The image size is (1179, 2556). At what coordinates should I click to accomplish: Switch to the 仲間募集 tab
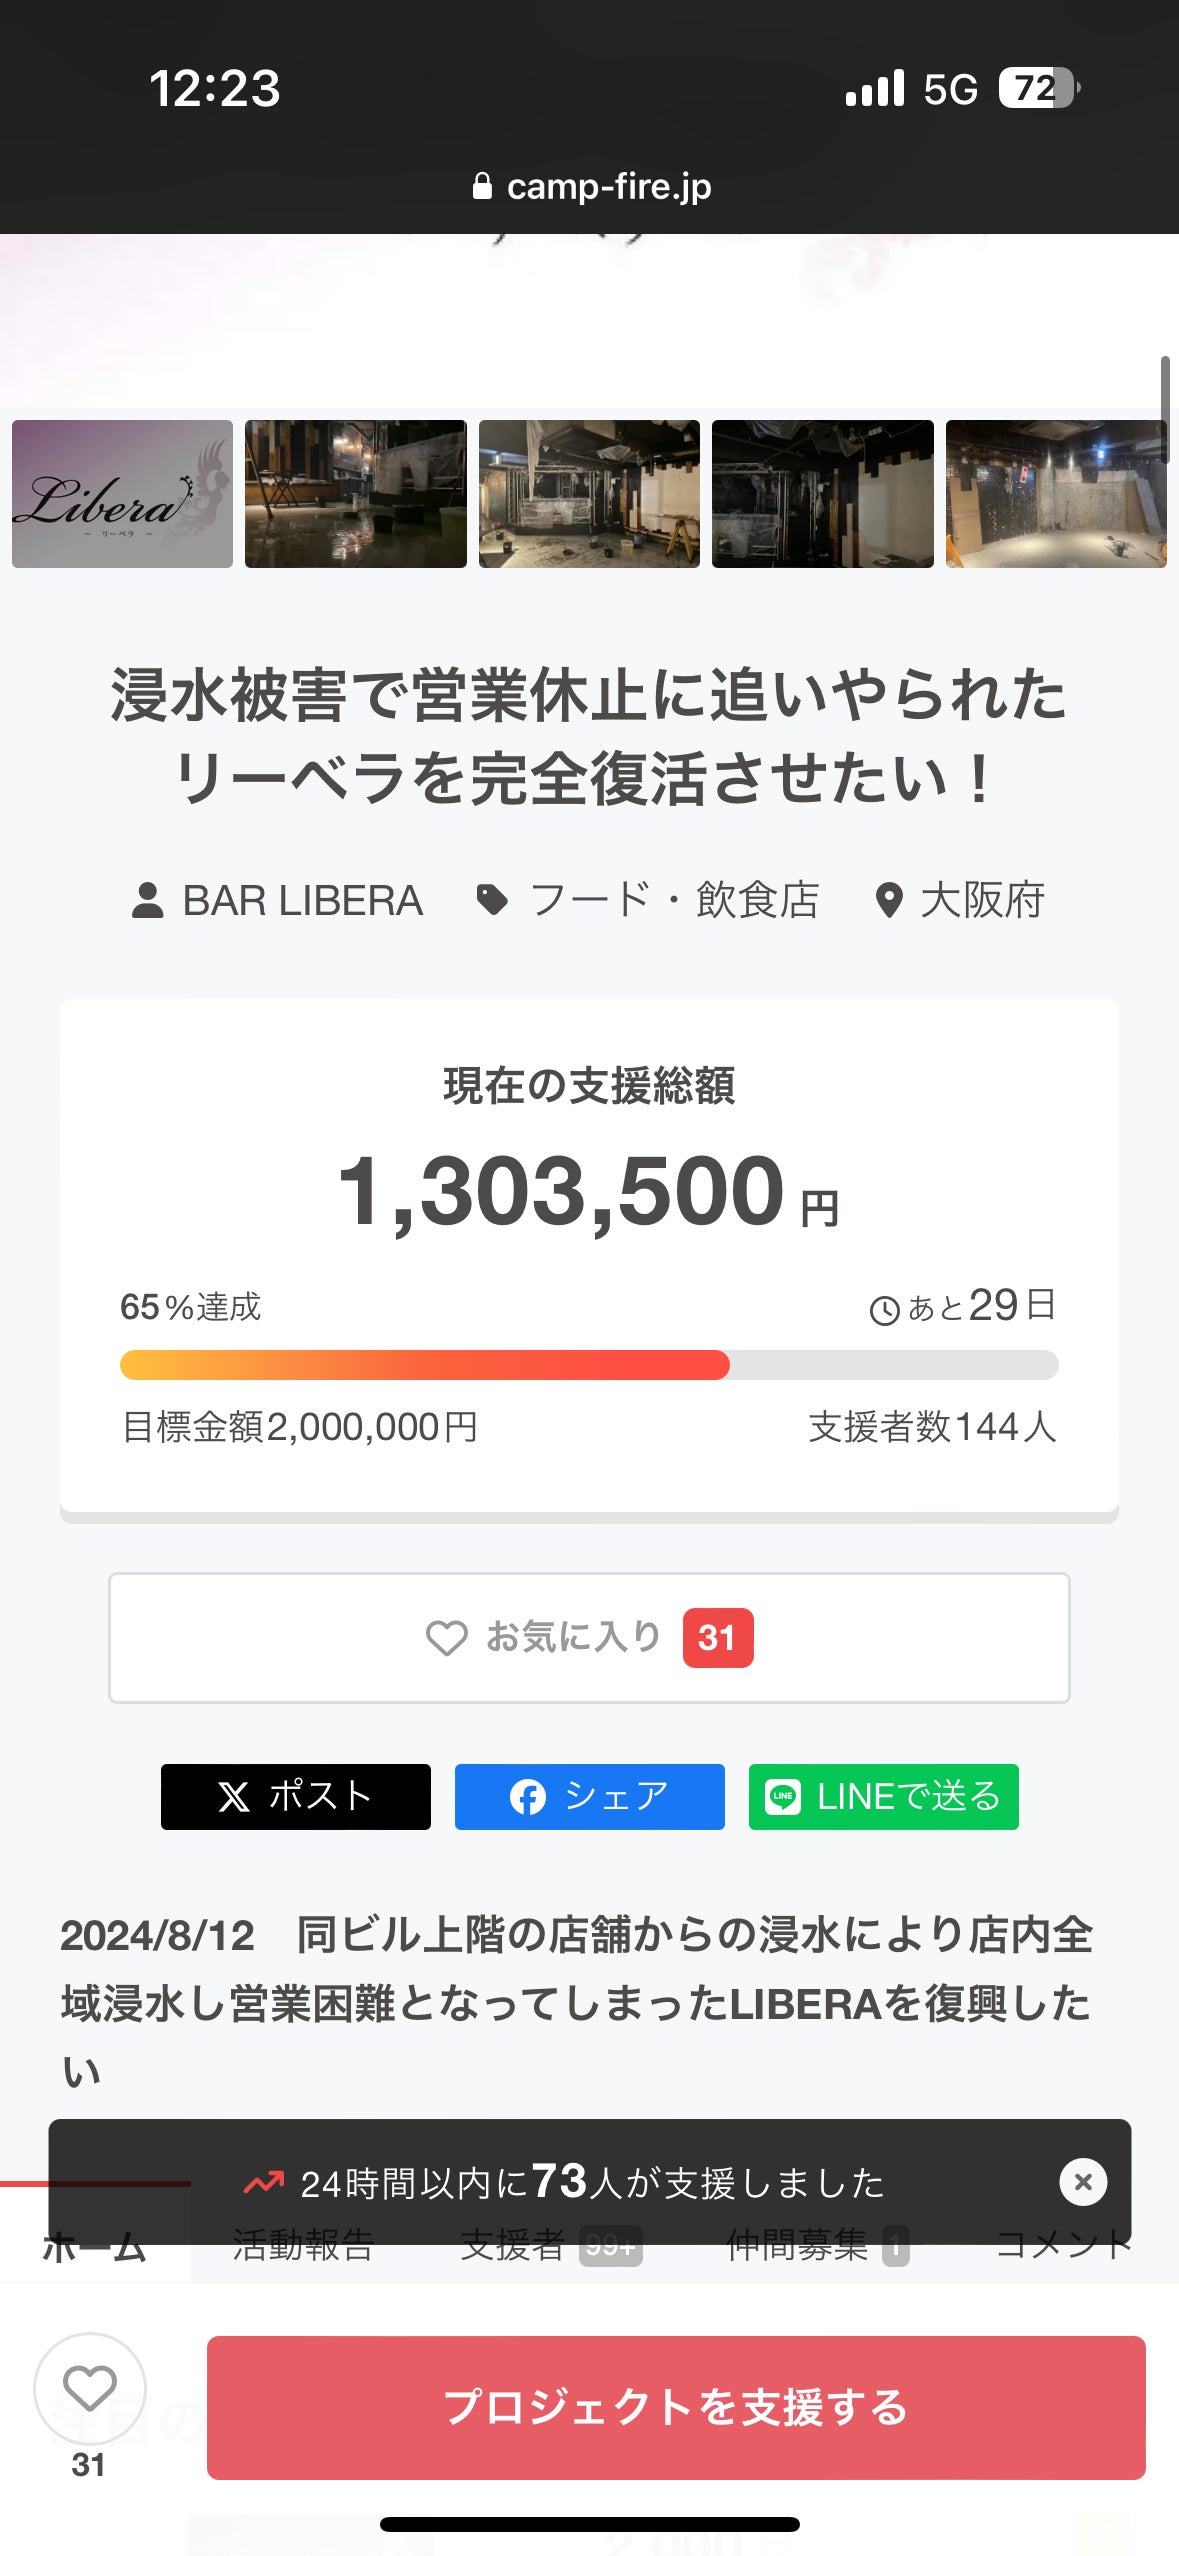point(816,2248)
